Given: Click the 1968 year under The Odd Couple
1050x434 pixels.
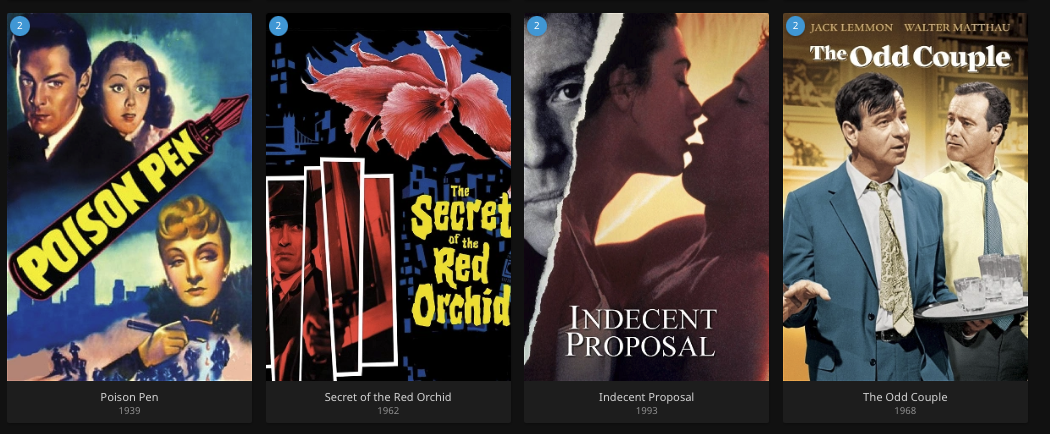Looking at the screenshot, I should coord(905,411).
